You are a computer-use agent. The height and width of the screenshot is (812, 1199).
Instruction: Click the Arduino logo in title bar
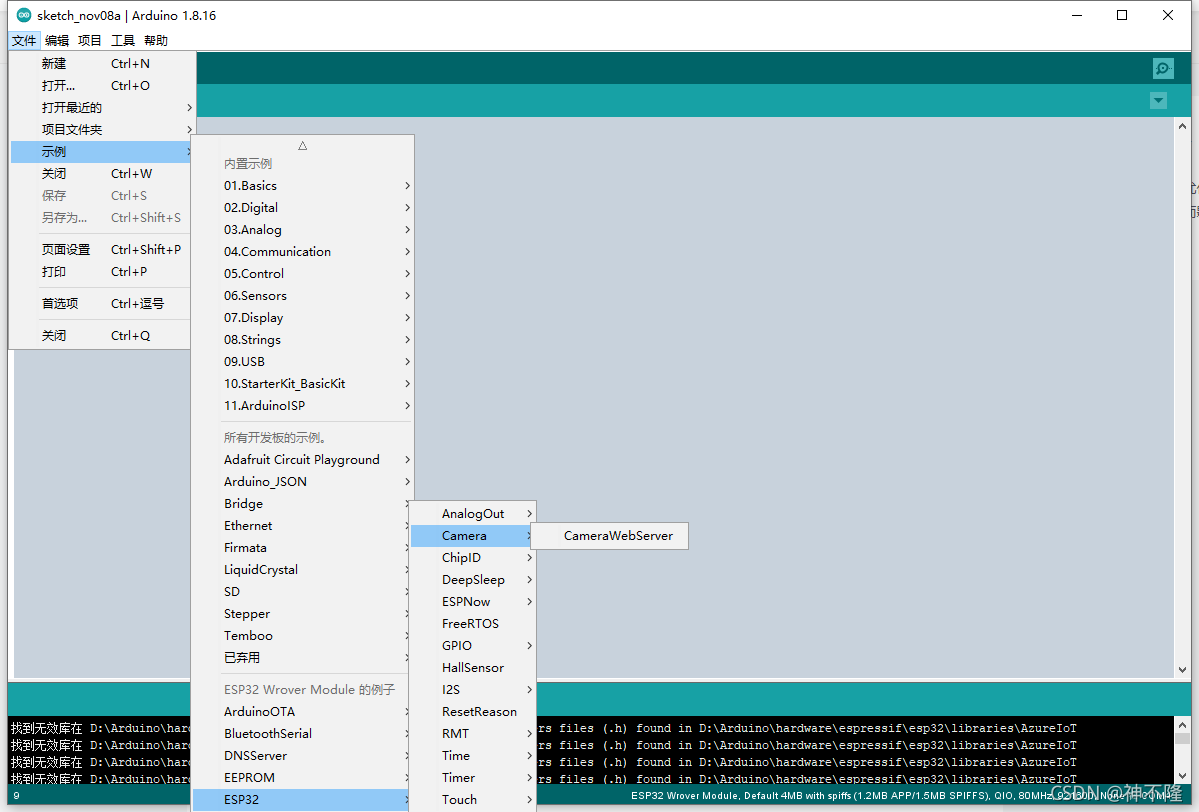click(x=24, y=15)
